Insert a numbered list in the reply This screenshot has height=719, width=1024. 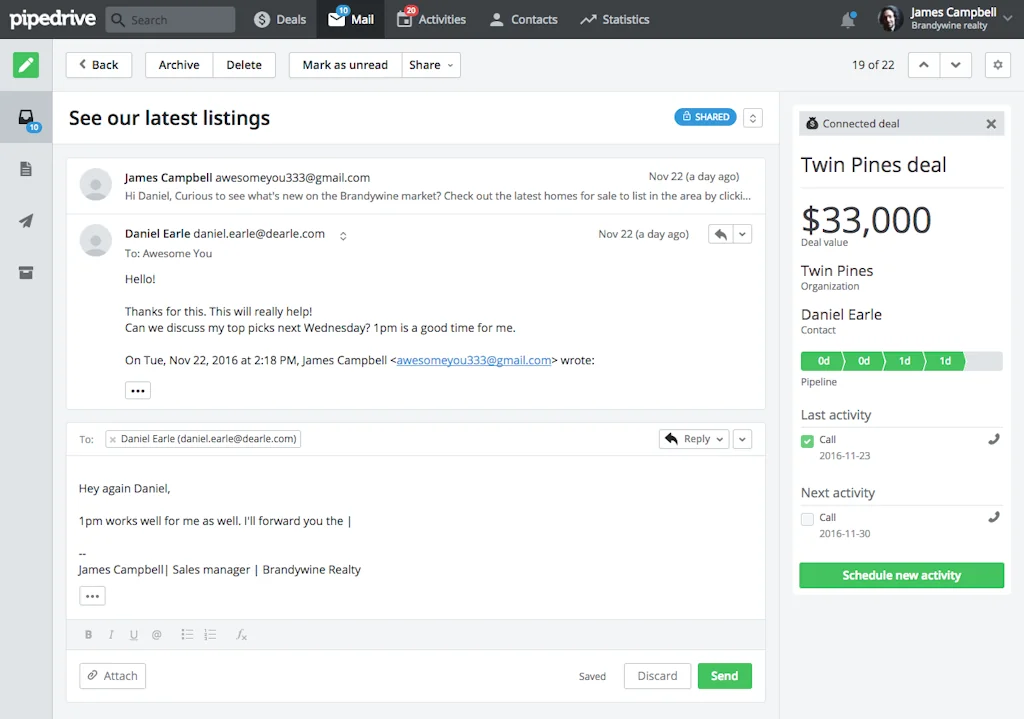(210, 634)
